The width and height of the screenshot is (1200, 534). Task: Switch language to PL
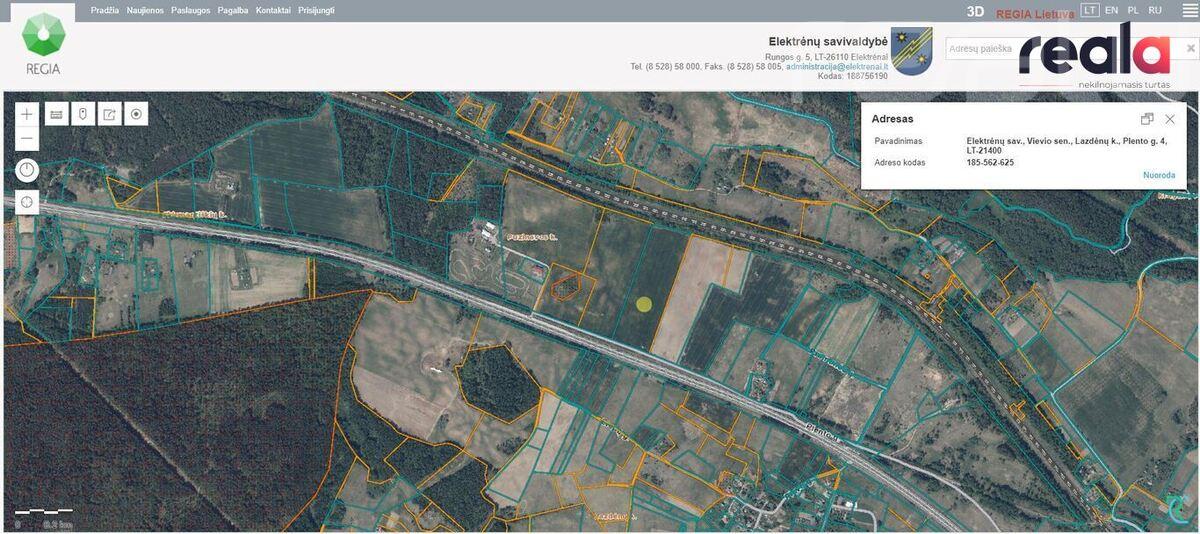pos(1133,10)
